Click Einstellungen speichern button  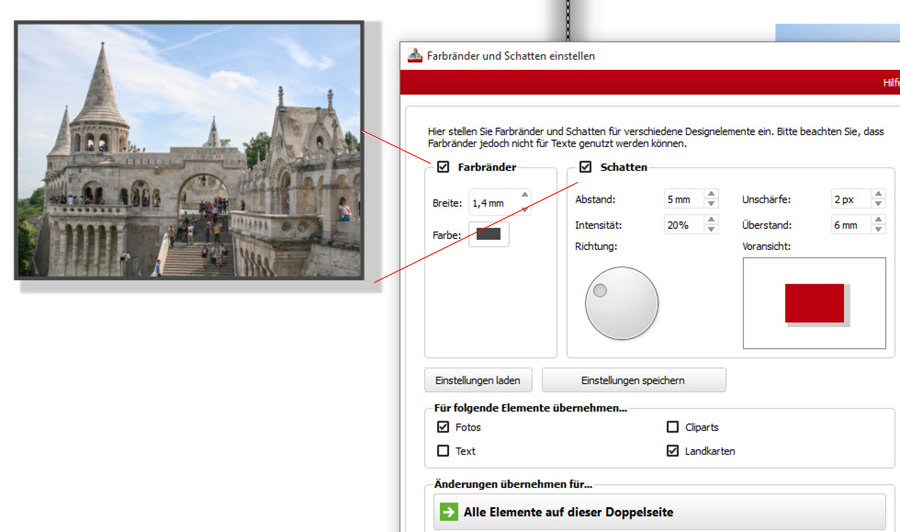pyautogui.click(x=633, y=380)
